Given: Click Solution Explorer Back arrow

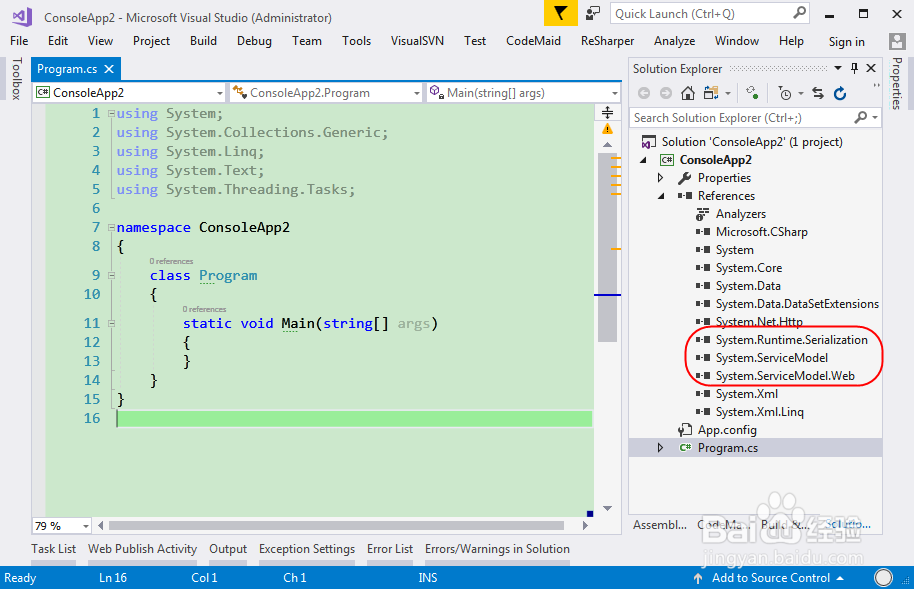Looking at the screenshot, I should [x=644, y=93].
